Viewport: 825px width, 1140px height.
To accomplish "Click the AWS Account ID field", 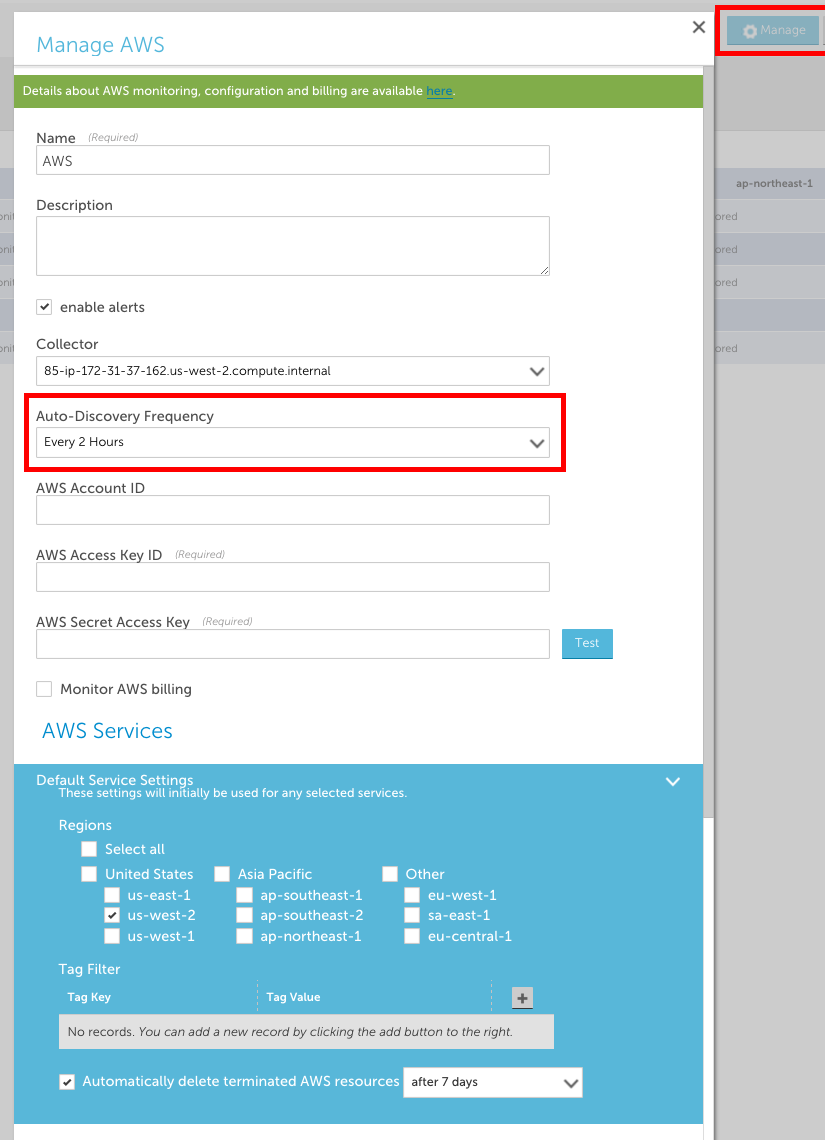I will pyautogui.click(x=293, y=510).
